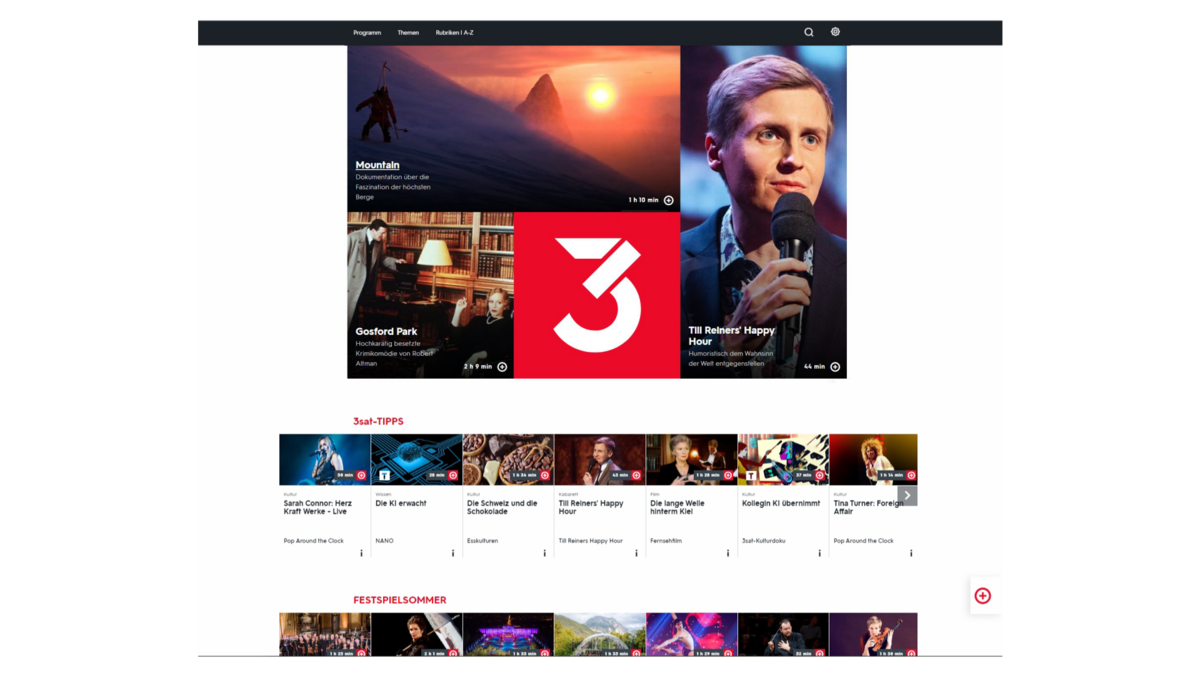This screenshot has height=675, width=1200.
Task: Open the Sarah Connor concert thumbnail
Action: pyautogui.click(x=324, y=458)
